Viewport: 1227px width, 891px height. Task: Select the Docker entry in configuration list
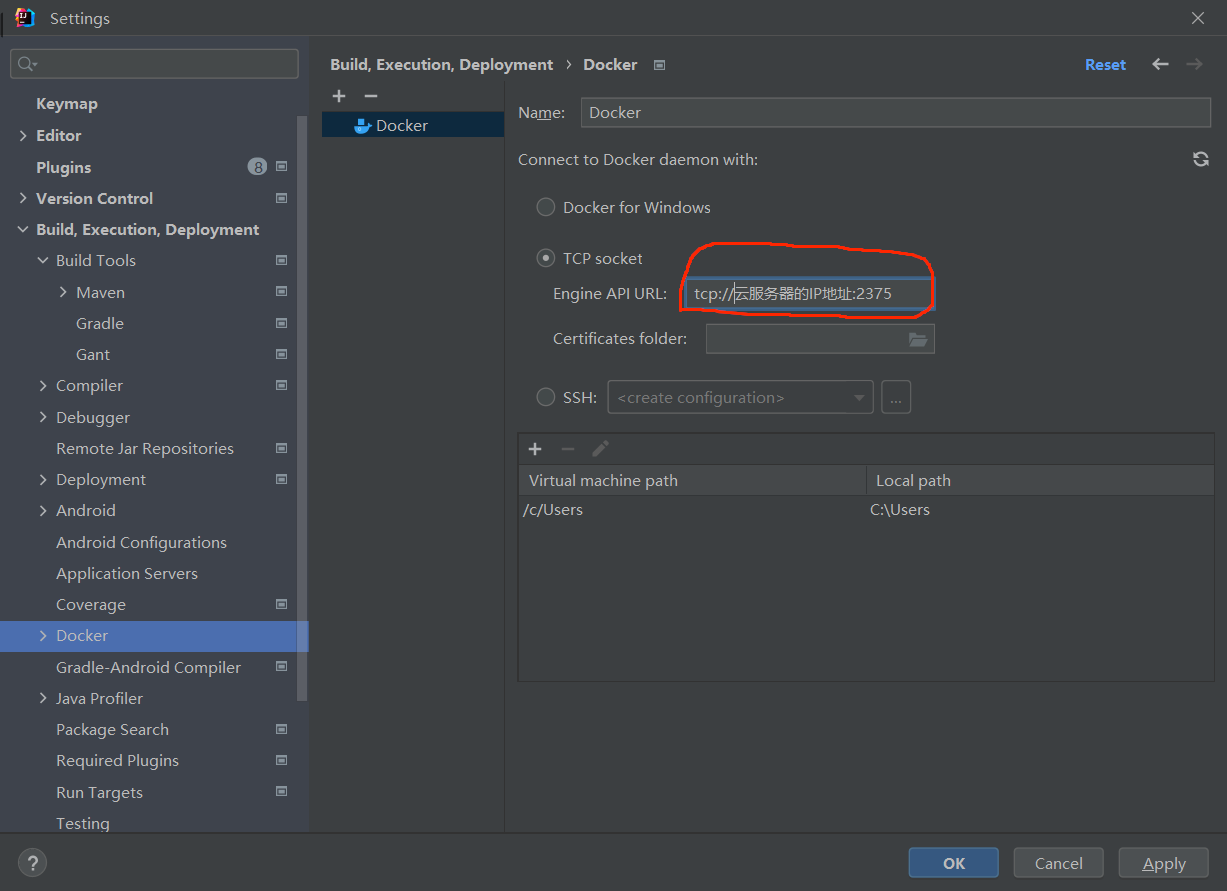click(413, 125)
